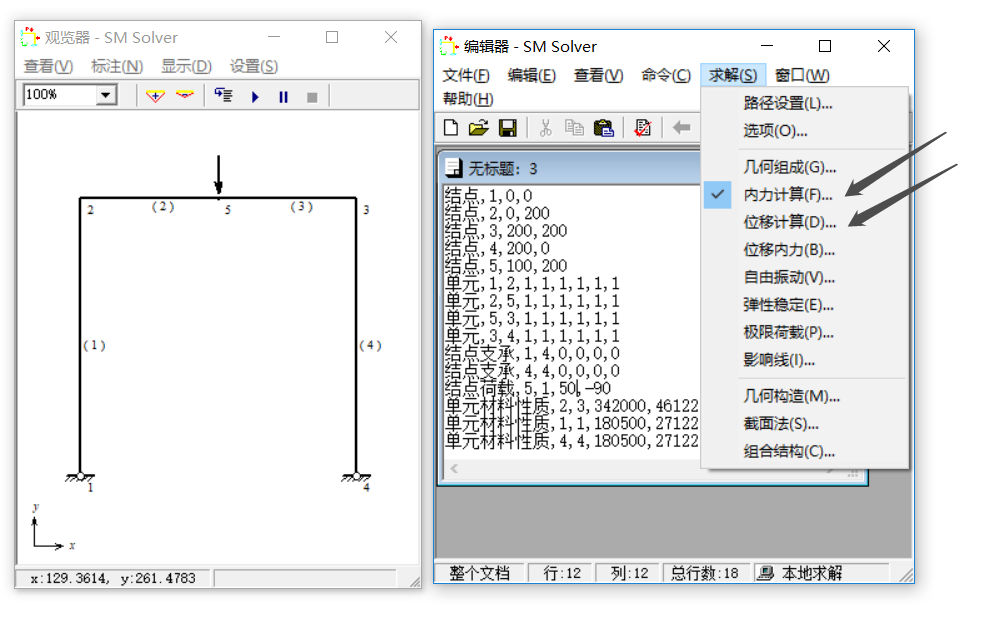Select 选项(O)... from the solve menu
Screen dimensions: 998x626
coord(805,131)
